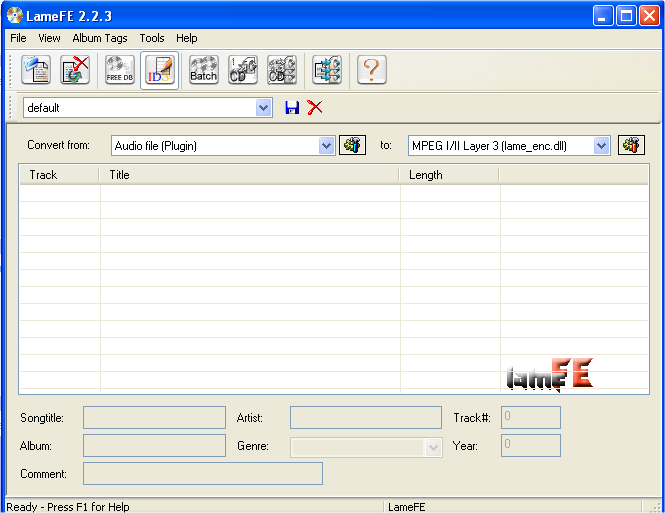Click the Album input field

coord(154,446)
